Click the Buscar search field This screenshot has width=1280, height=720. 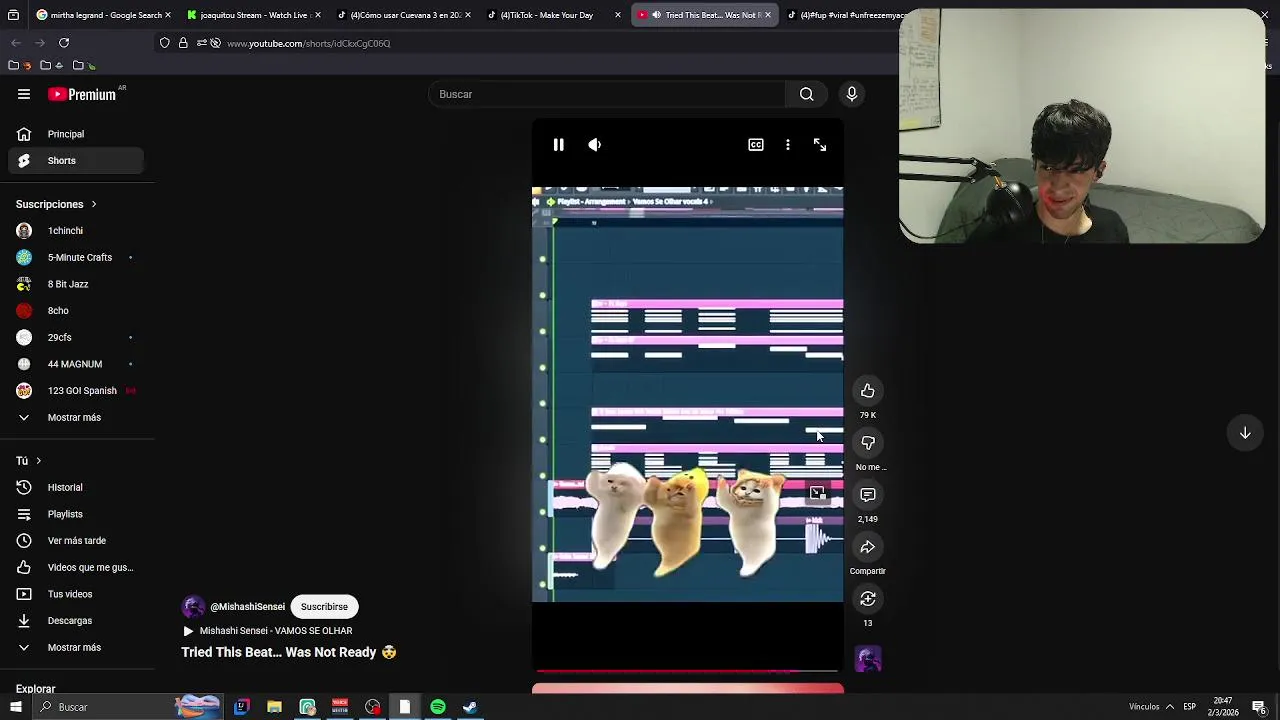coord(608,94)
